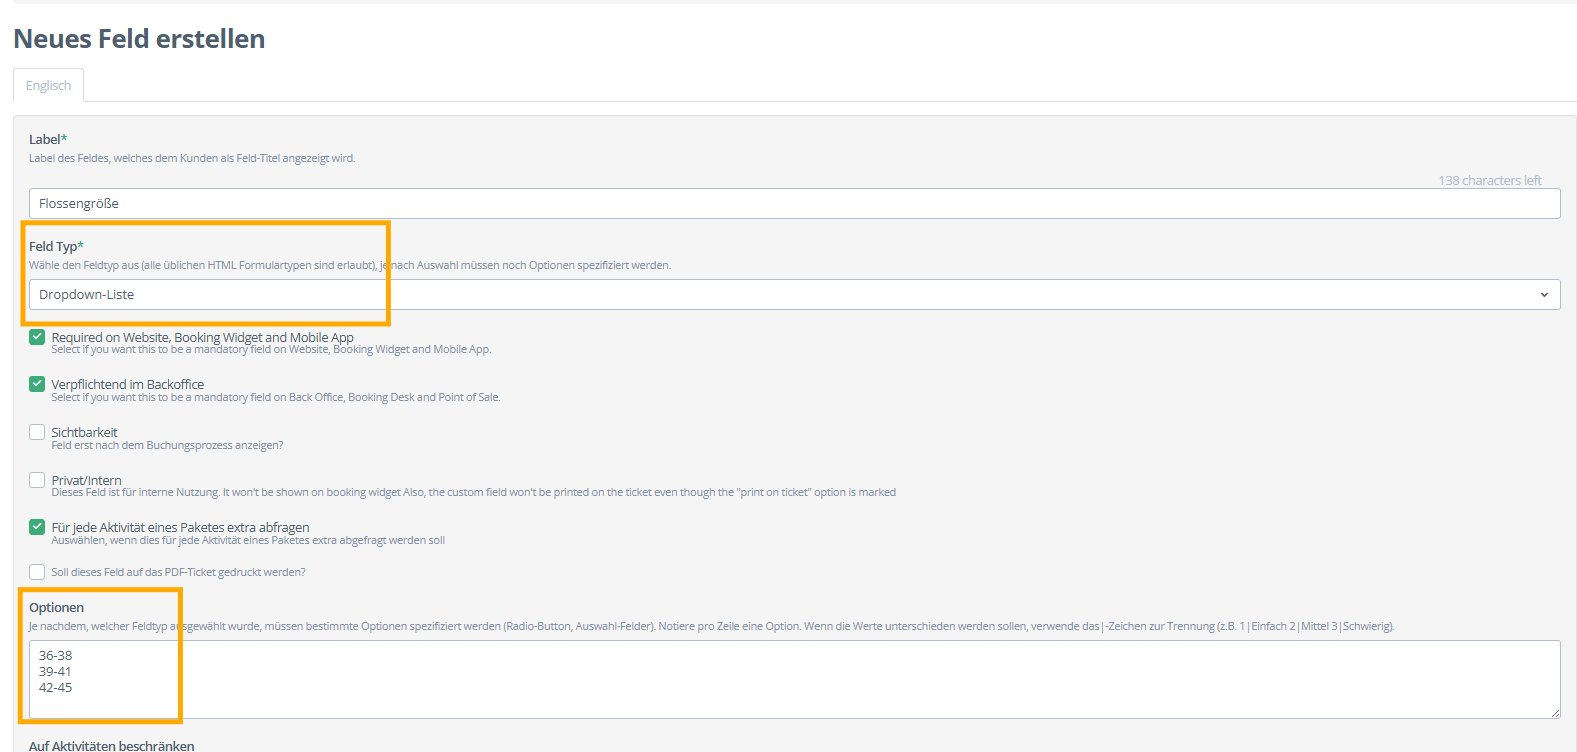Tick the PDF-Ticket print checkbox
This screenshot has width=1577, height=752.
pos(37,572)
